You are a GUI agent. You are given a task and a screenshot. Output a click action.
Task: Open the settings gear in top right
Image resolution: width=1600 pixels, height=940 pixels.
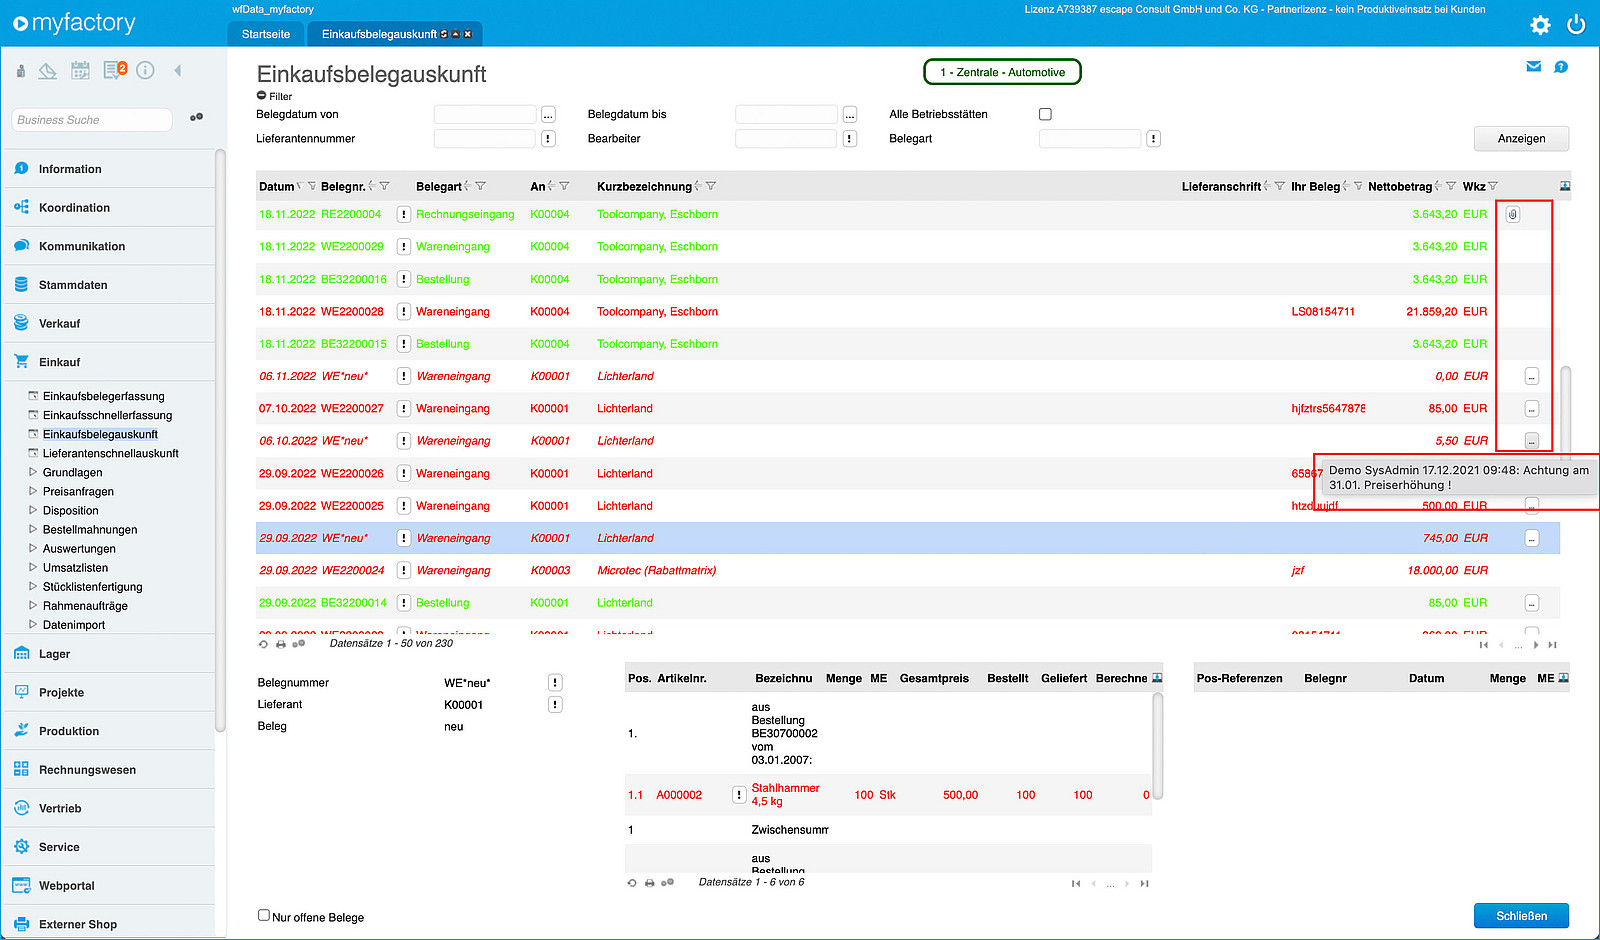[x=1540, y=25]
